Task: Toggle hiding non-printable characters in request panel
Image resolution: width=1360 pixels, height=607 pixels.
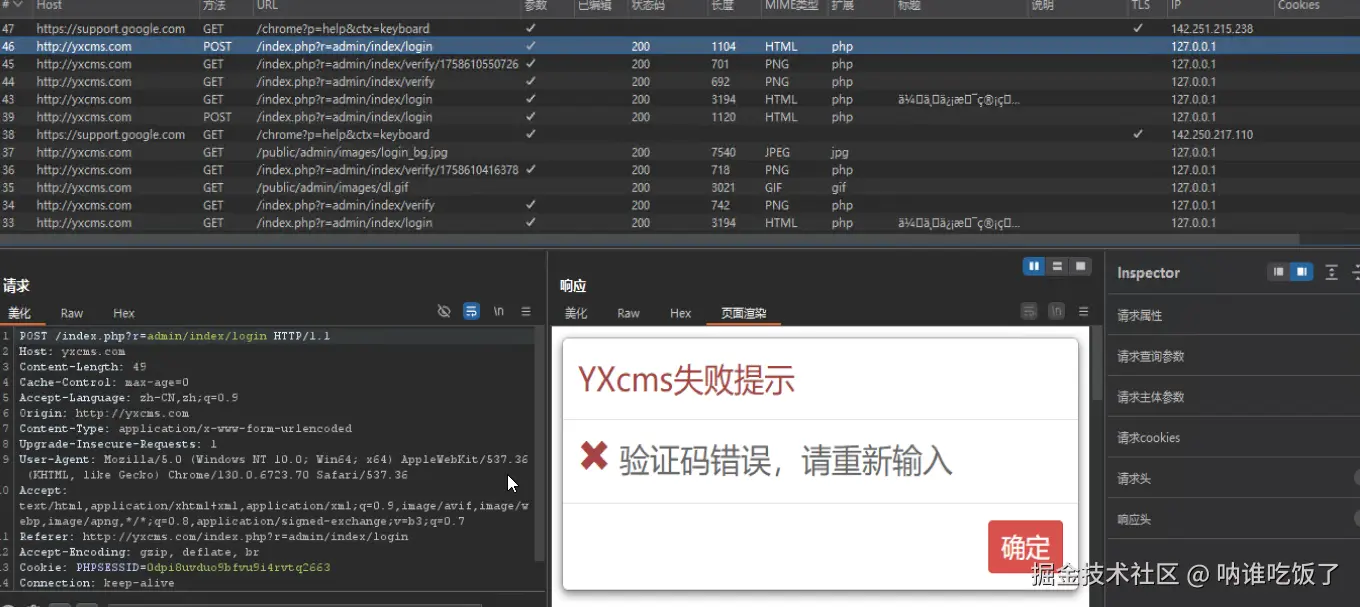Action: [444, 312]
